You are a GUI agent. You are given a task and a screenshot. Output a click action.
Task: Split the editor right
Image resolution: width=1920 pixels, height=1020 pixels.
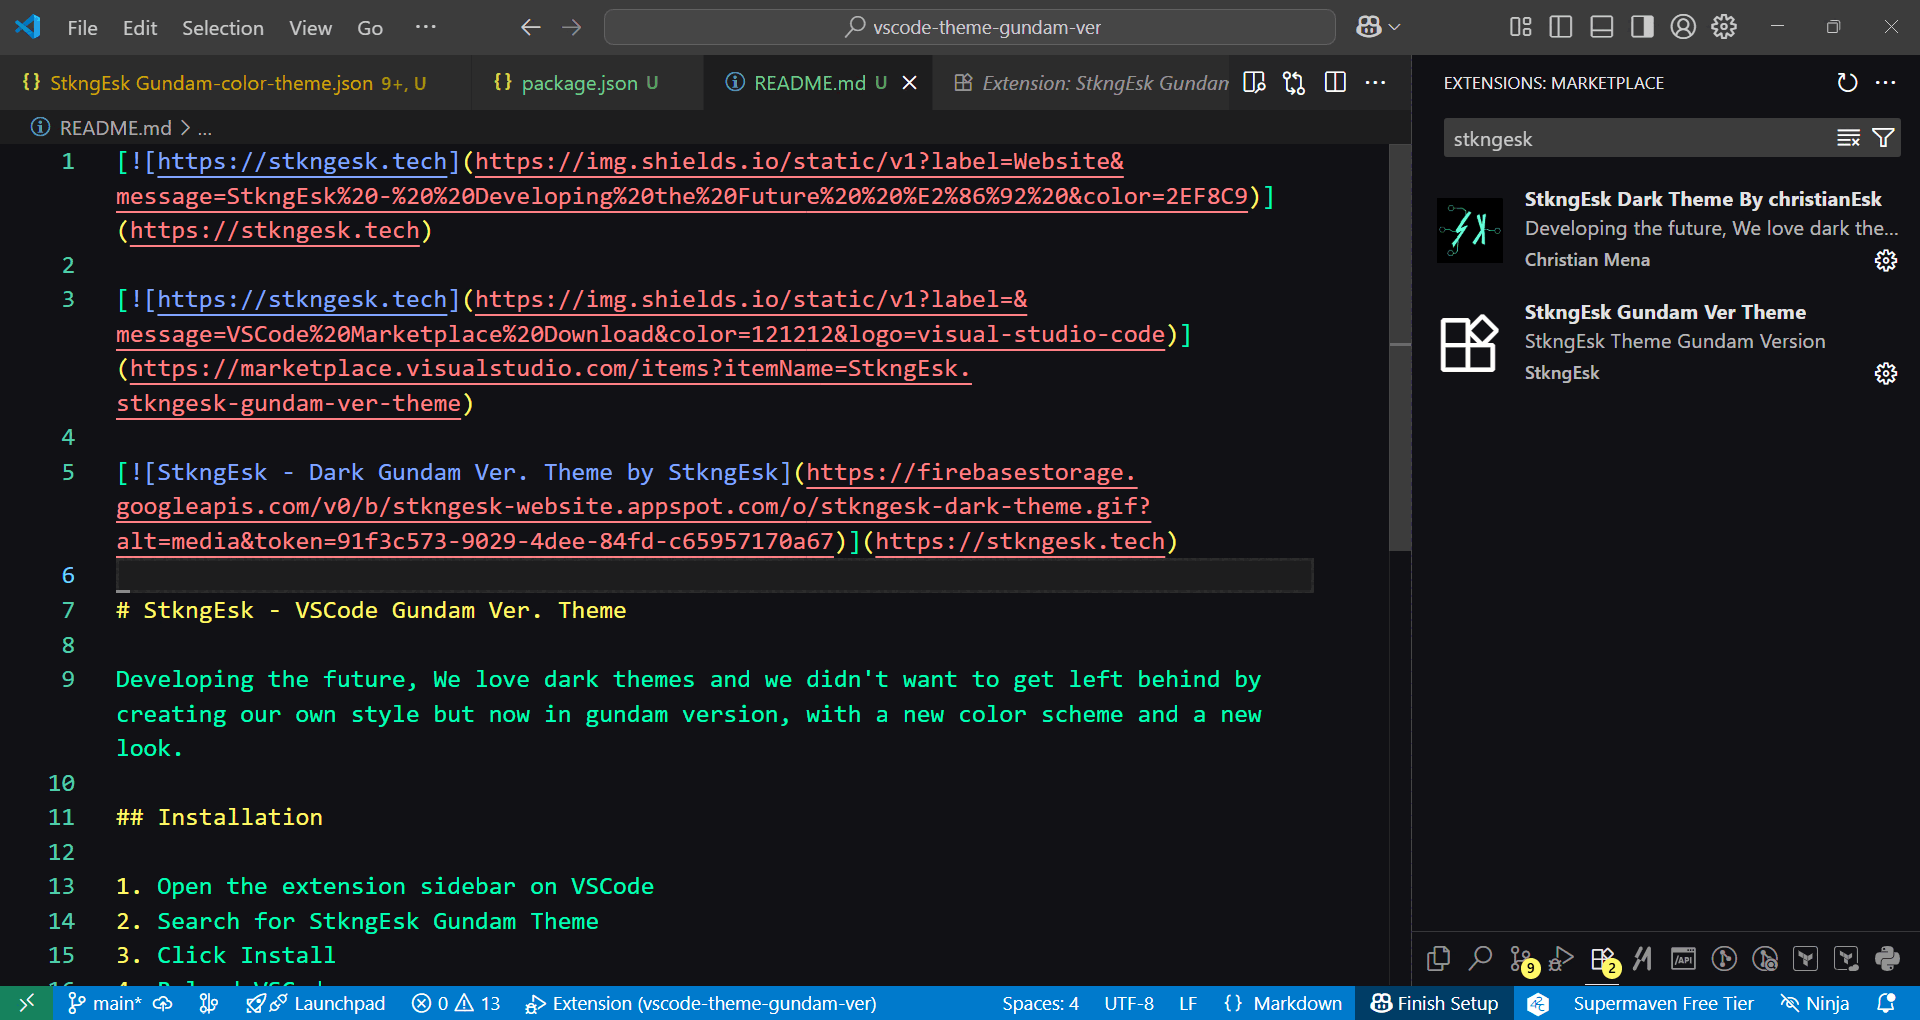pos(1335,83)
